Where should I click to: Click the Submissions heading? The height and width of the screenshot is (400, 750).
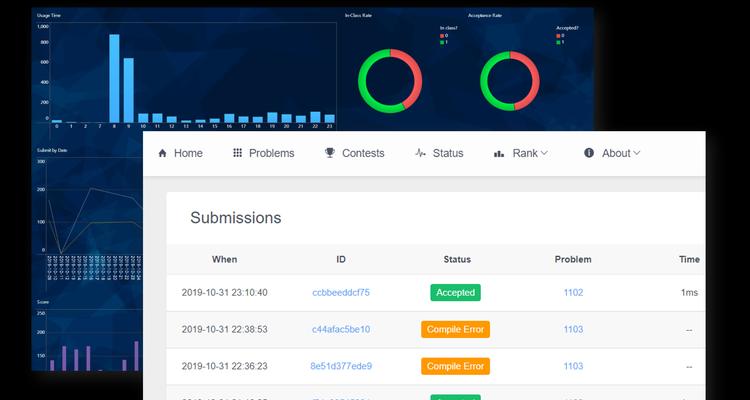236,218
